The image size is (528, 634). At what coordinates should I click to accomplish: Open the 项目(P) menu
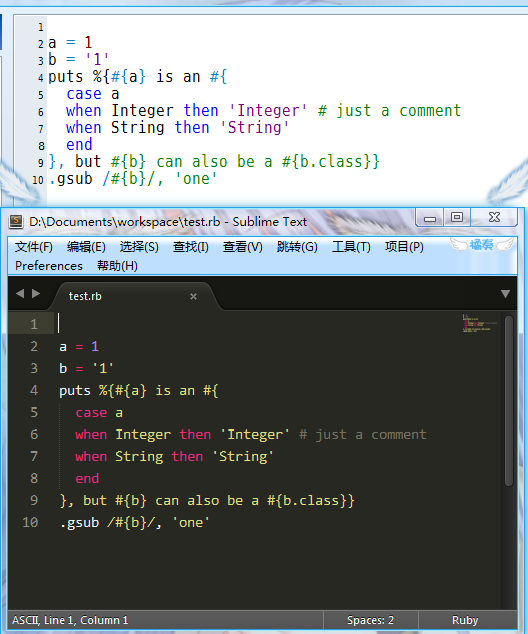pos(404,247)
